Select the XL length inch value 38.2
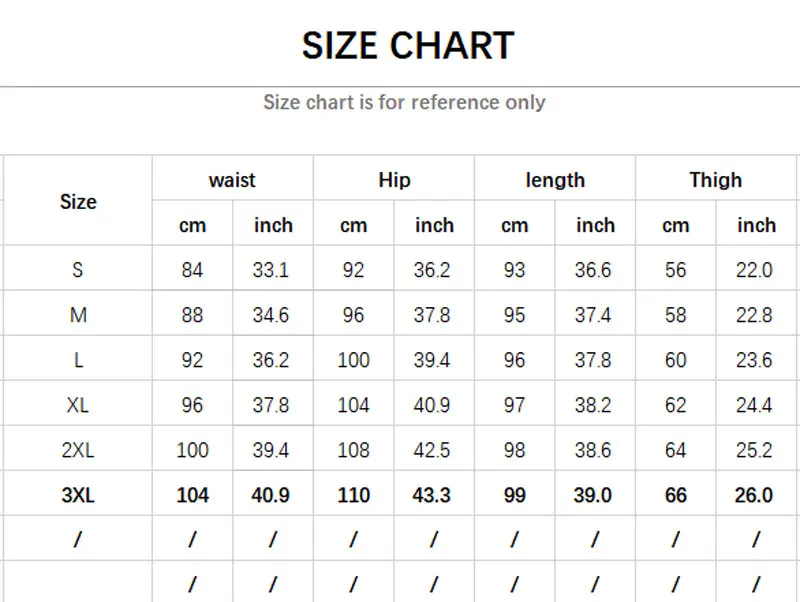The height and width of the screenshot is (602, 800). (593, 405)
